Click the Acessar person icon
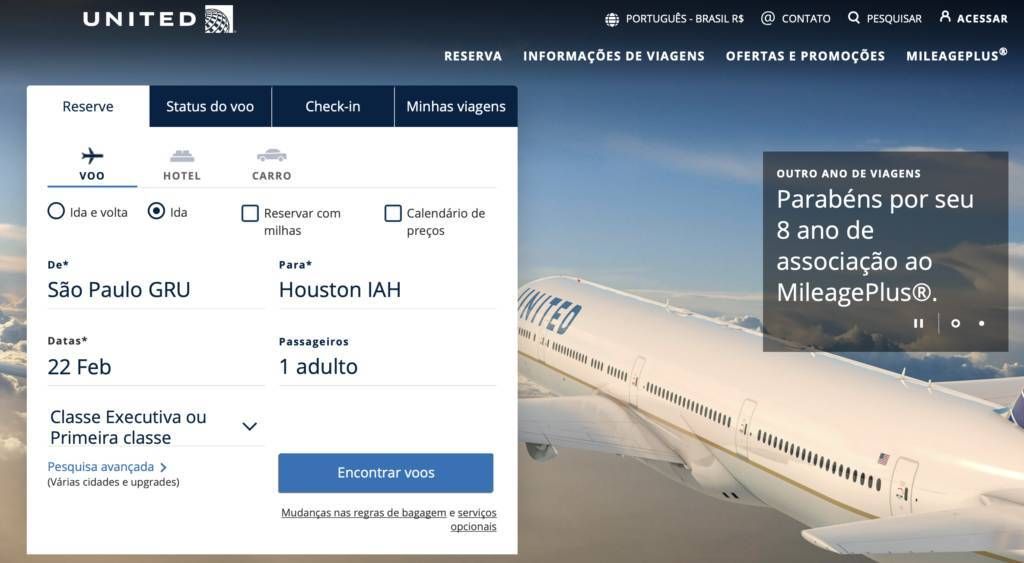1024x563 pixels. click(945, 16)
